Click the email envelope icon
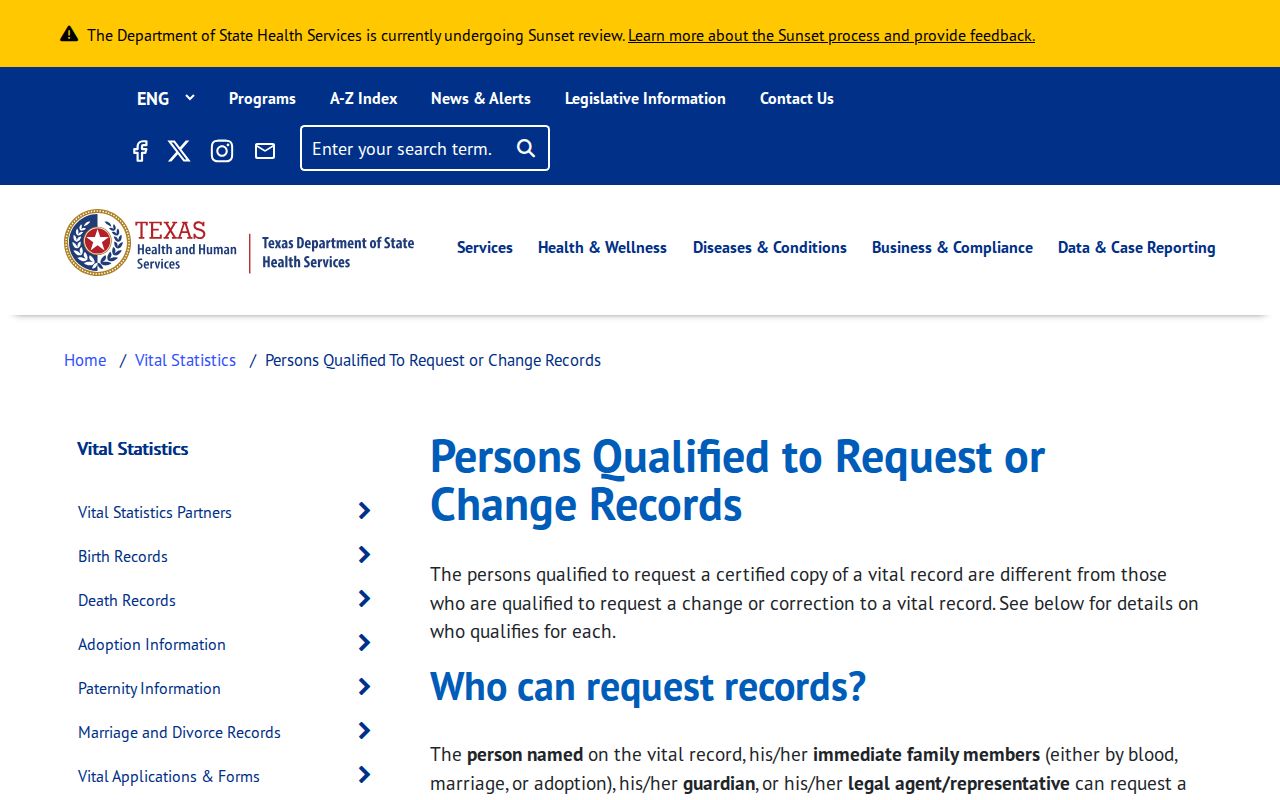The height and width of the screenshot is (800, 1280). (x=265, y=151)
